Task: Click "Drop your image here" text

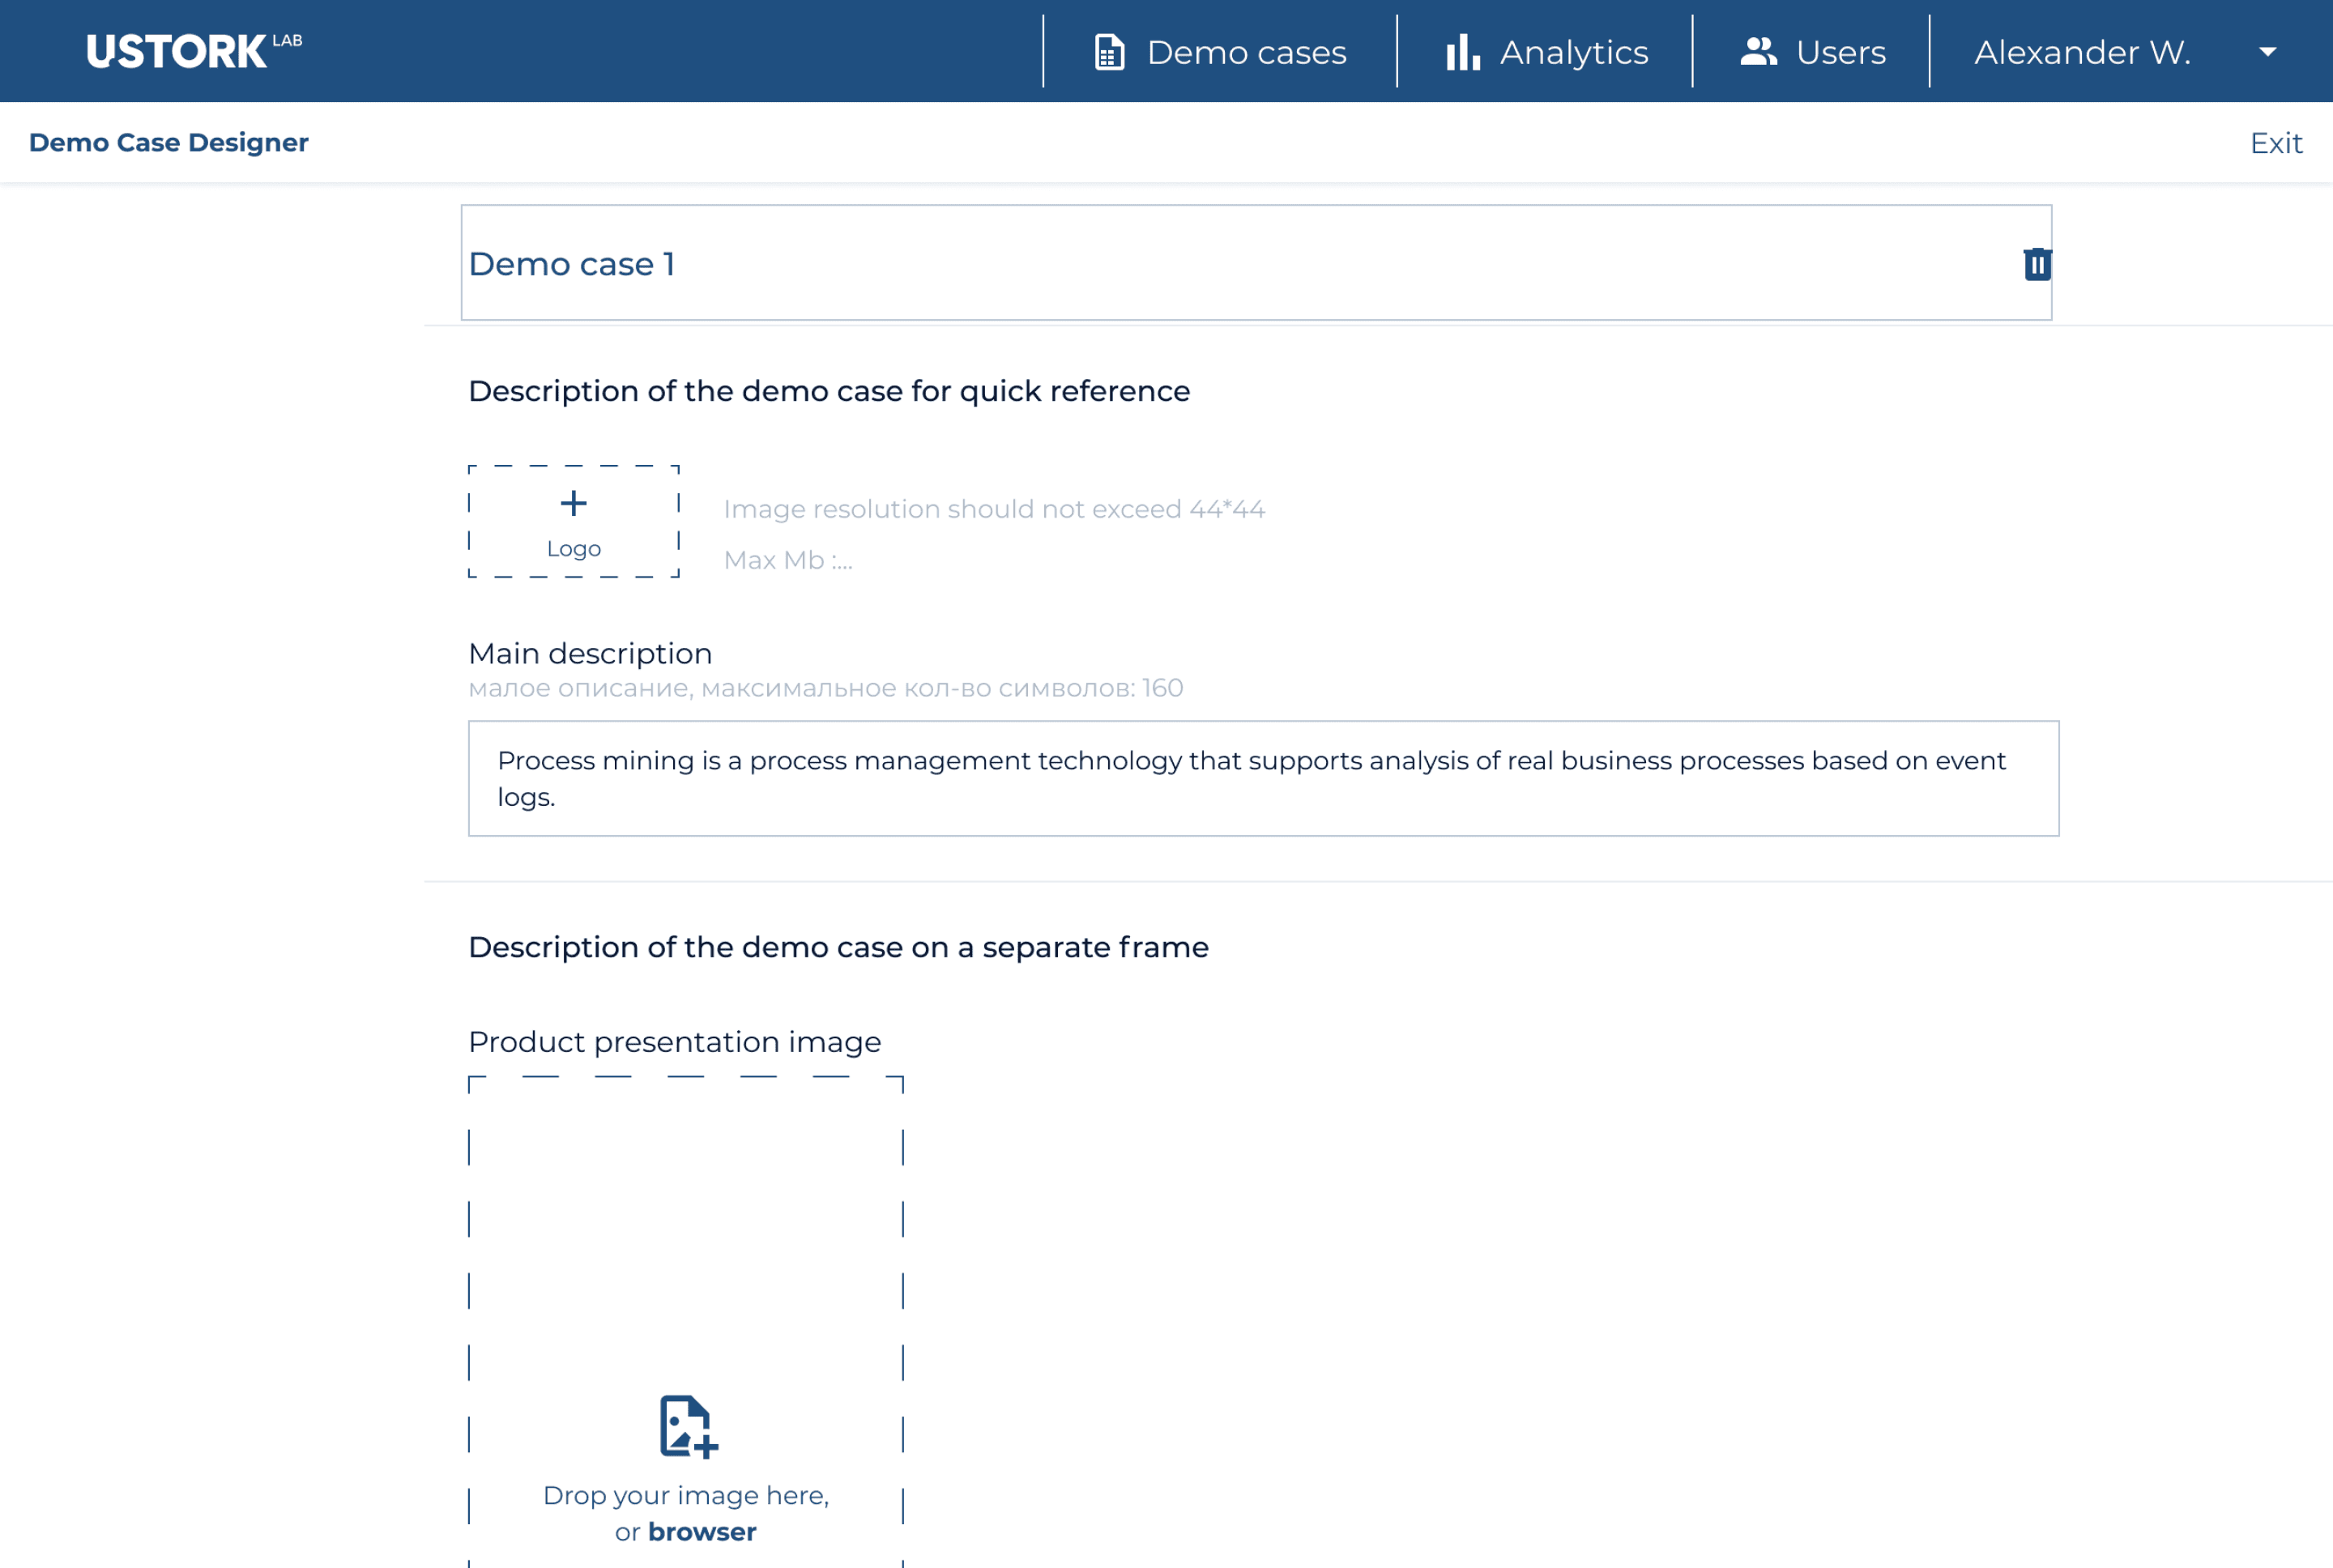Action: [x=686, y=1495]
